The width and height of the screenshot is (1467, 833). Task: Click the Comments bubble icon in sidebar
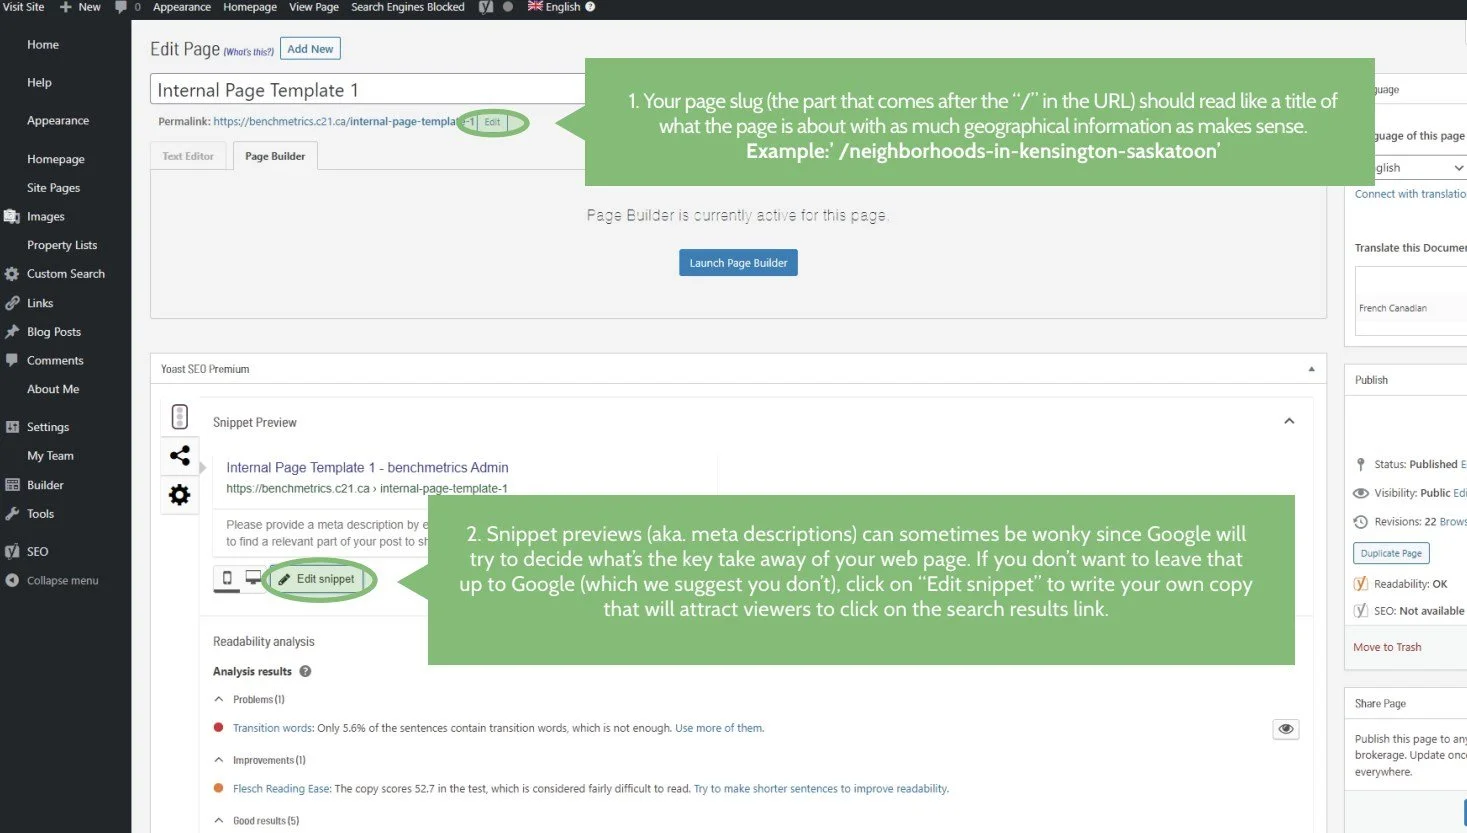coord(12,360)
